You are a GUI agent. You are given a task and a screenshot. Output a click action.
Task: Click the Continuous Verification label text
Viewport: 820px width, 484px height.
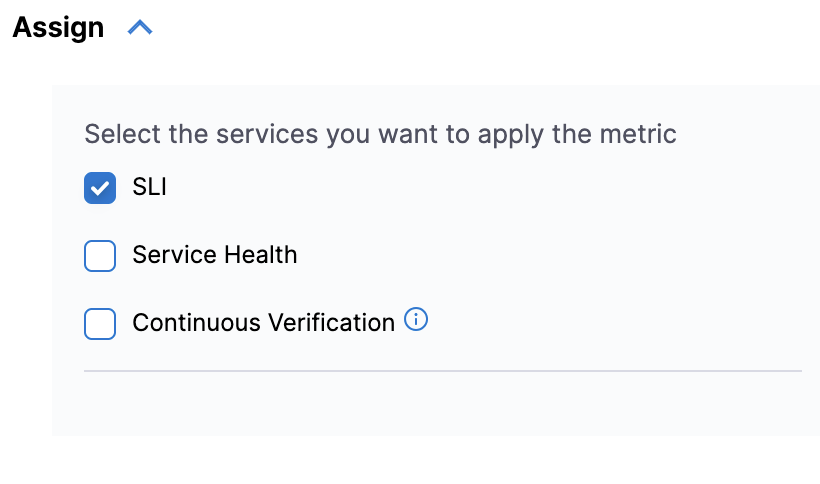tap(263, 323)
